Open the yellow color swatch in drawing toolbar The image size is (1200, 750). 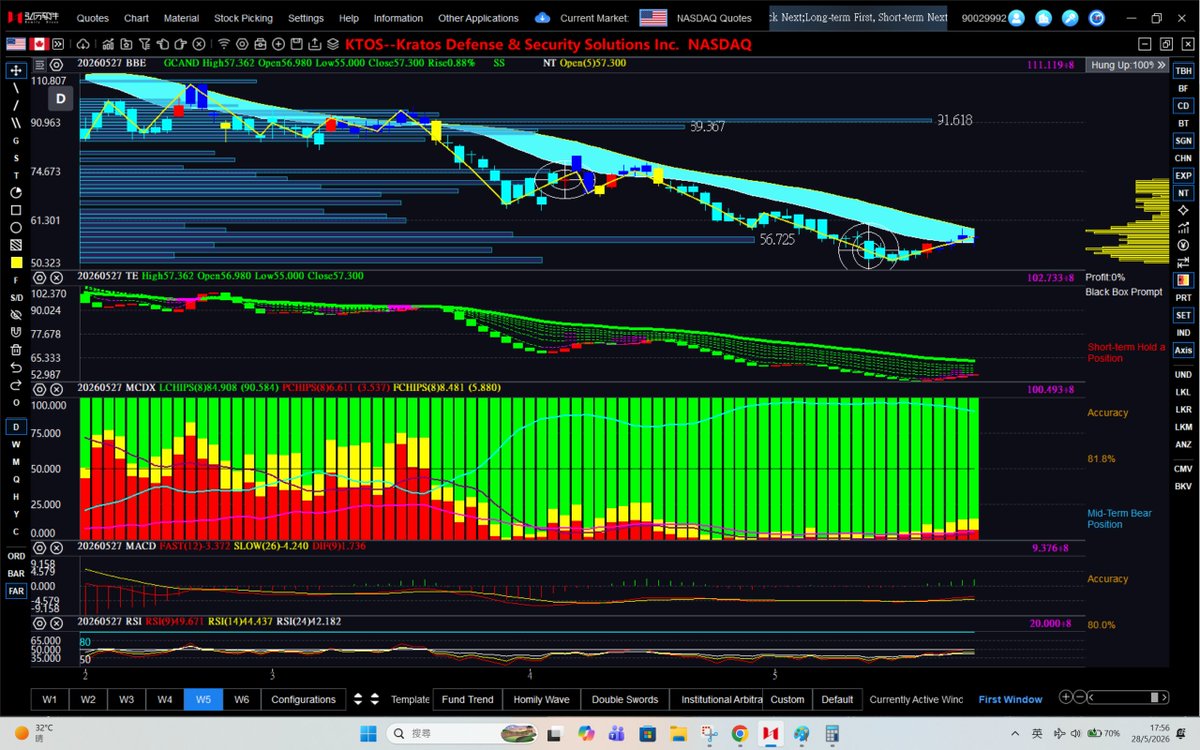pos(16,262)
